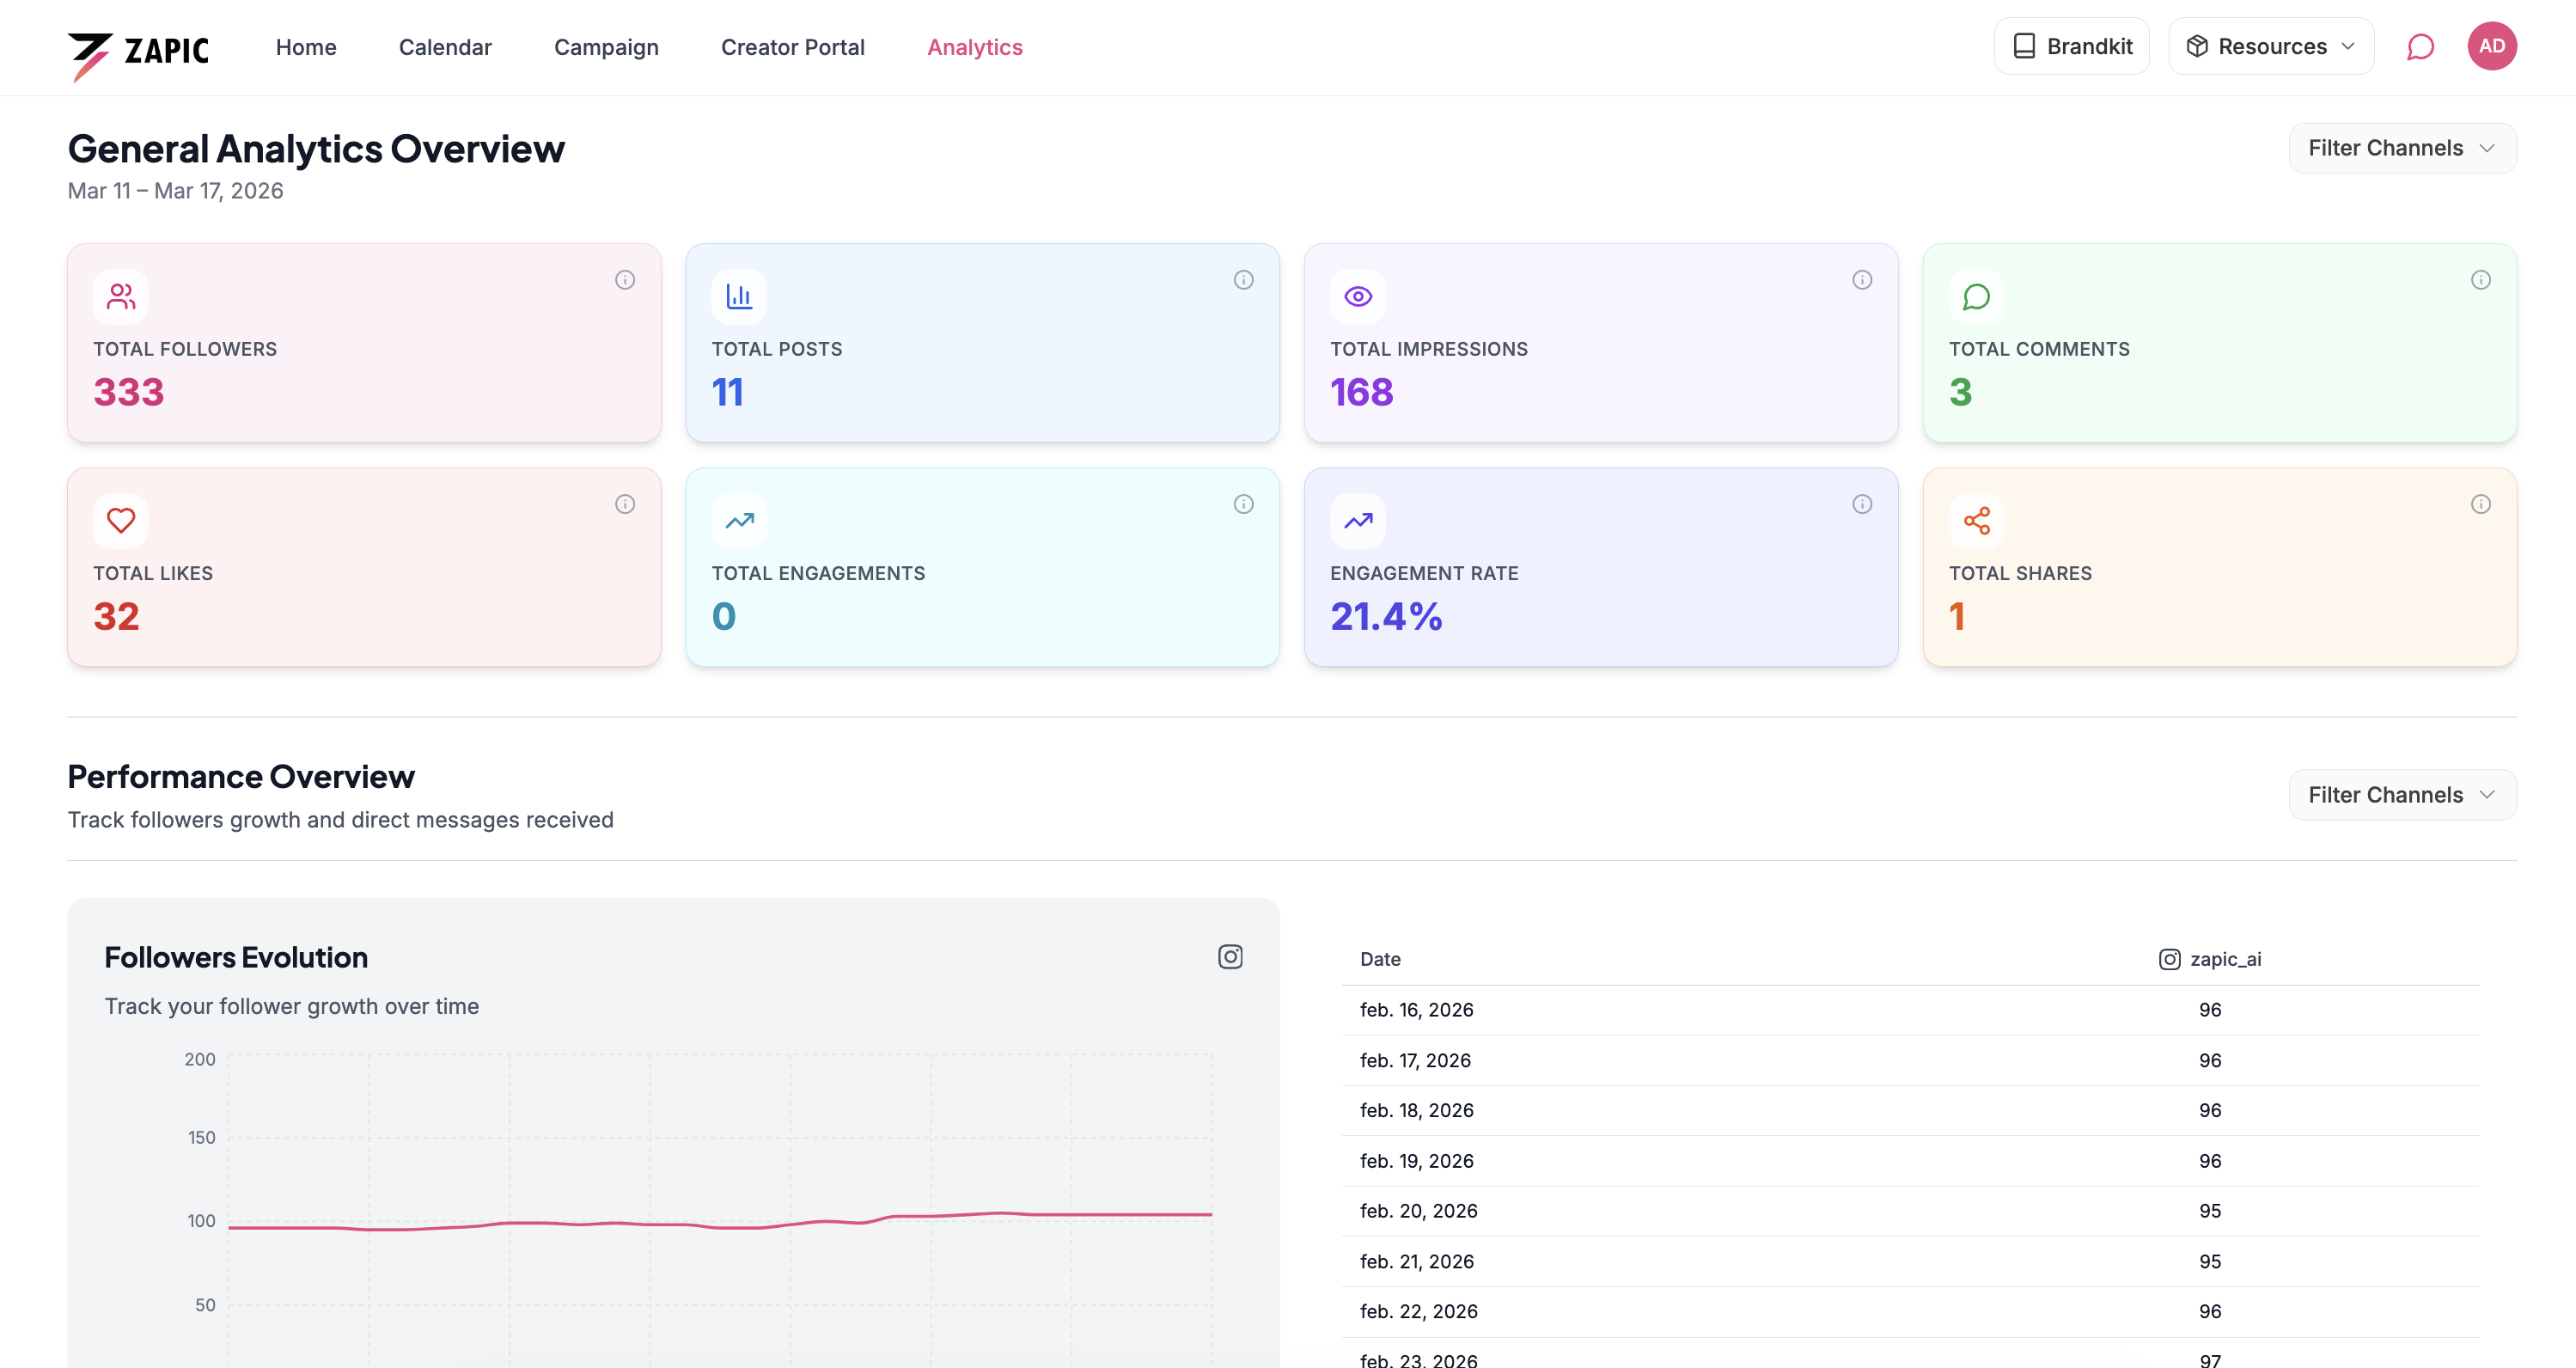The width and height of the screenshot is (2576, 1368).
Task: Click the Total Engagements info icon
Action: (x=1243, y=504)
